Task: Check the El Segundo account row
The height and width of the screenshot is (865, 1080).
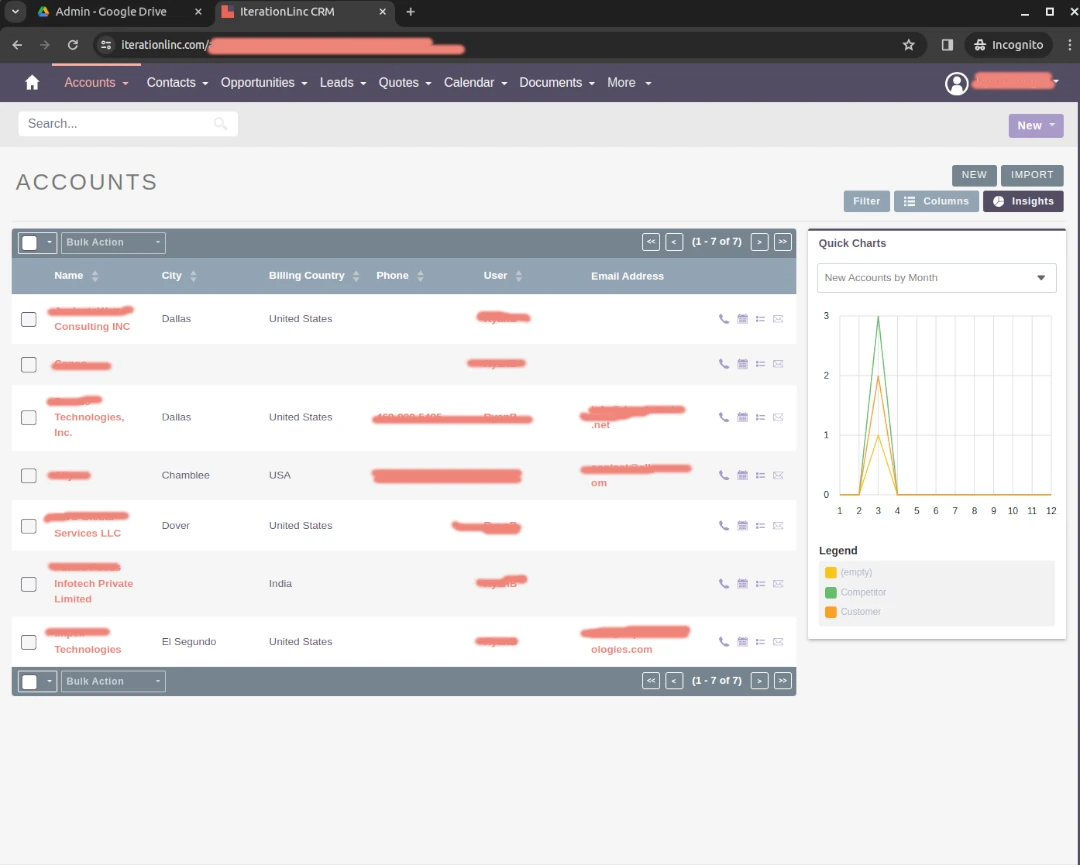Action: 28,643
